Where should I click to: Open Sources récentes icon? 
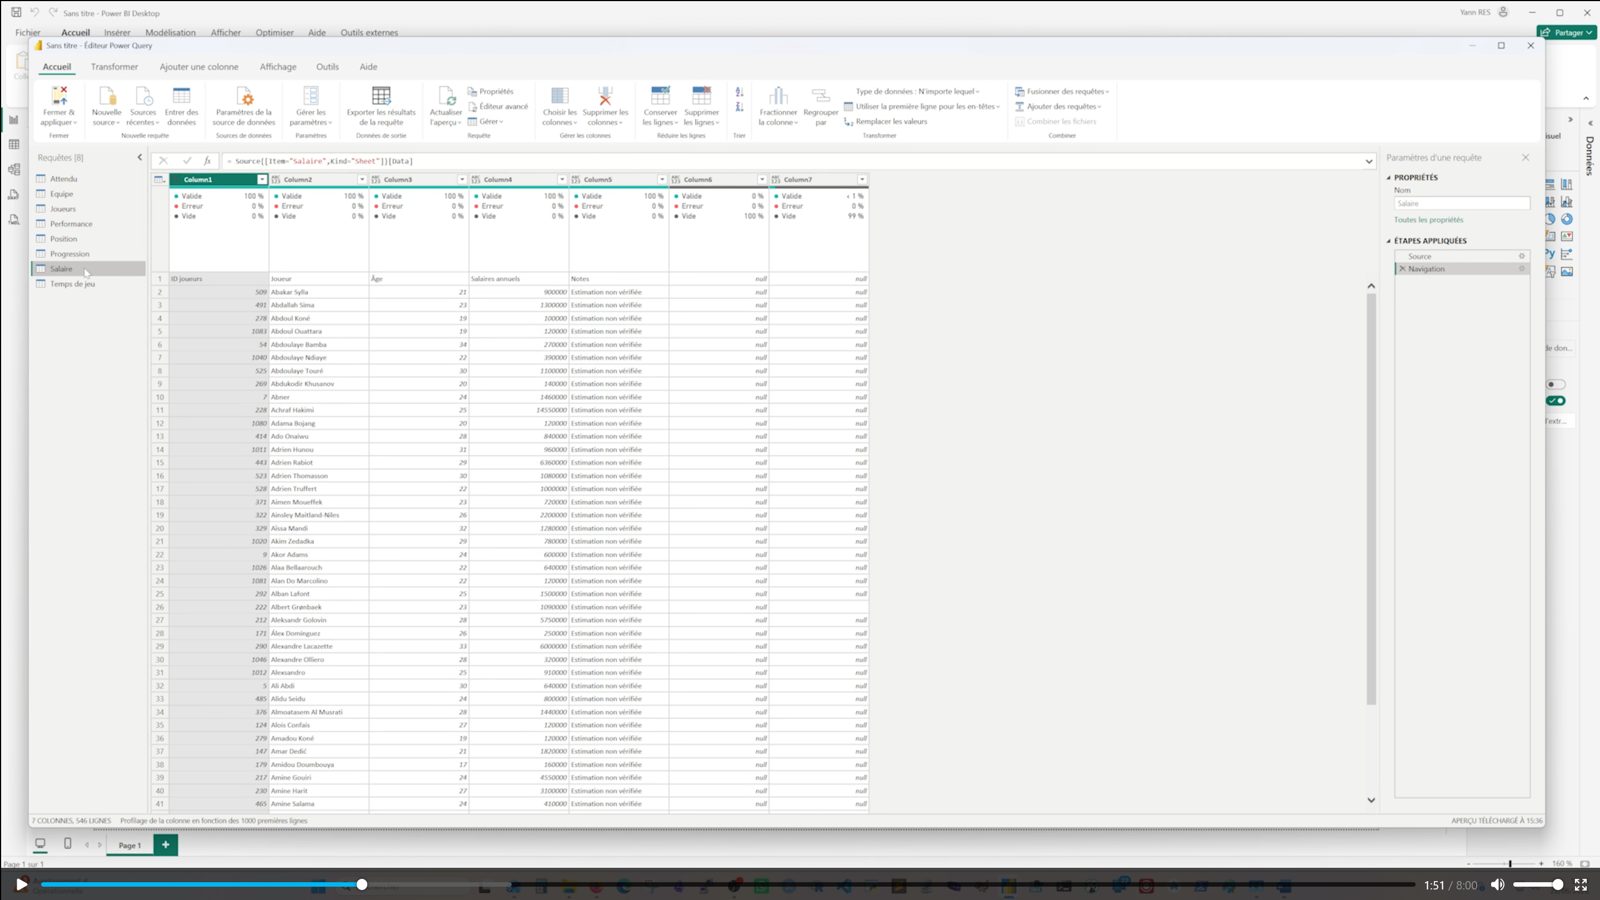pos(144,96)
